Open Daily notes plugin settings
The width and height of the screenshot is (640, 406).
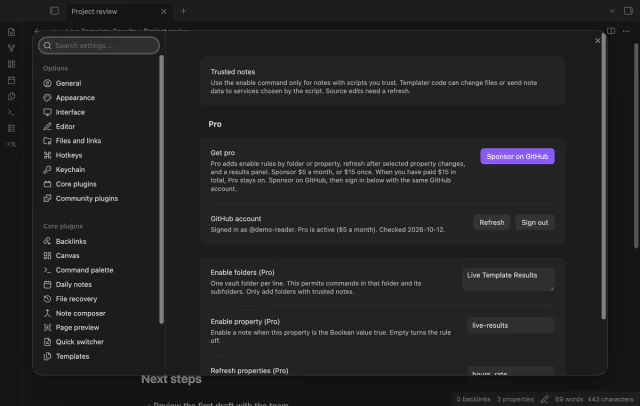(x=67, y=284)
